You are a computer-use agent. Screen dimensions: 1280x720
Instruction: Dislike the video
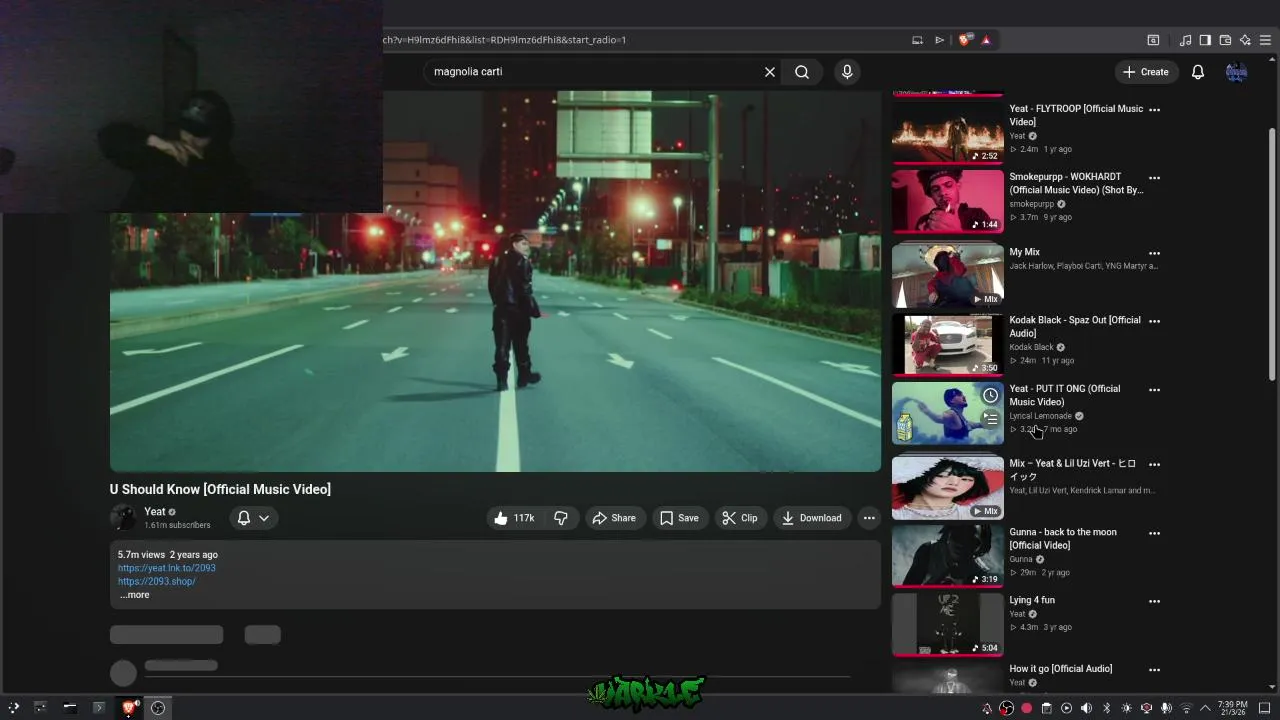coord(561,518)
